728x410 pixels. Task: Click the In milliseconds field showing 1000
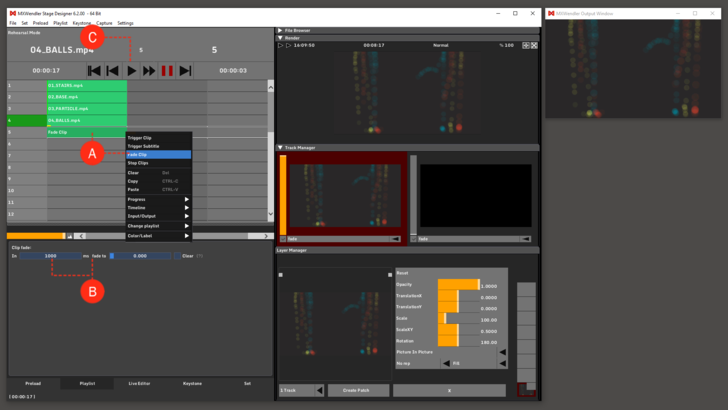50,256
